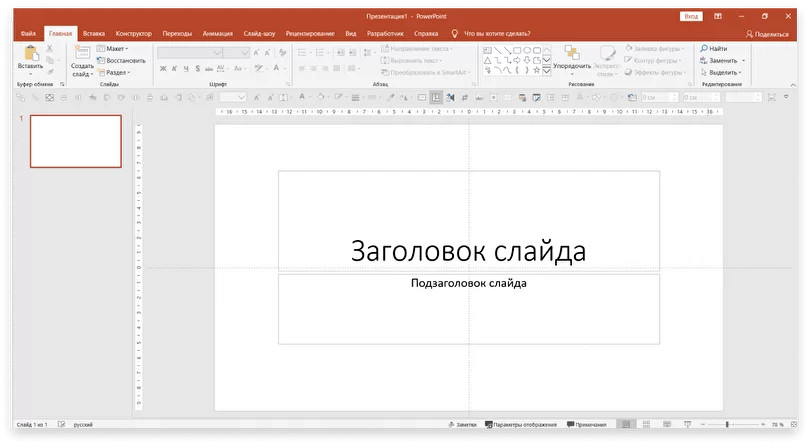The width and height of the screenshot is (810, 445).
Task: Toggle the Заметки notes pane
Action: (461, 425)
